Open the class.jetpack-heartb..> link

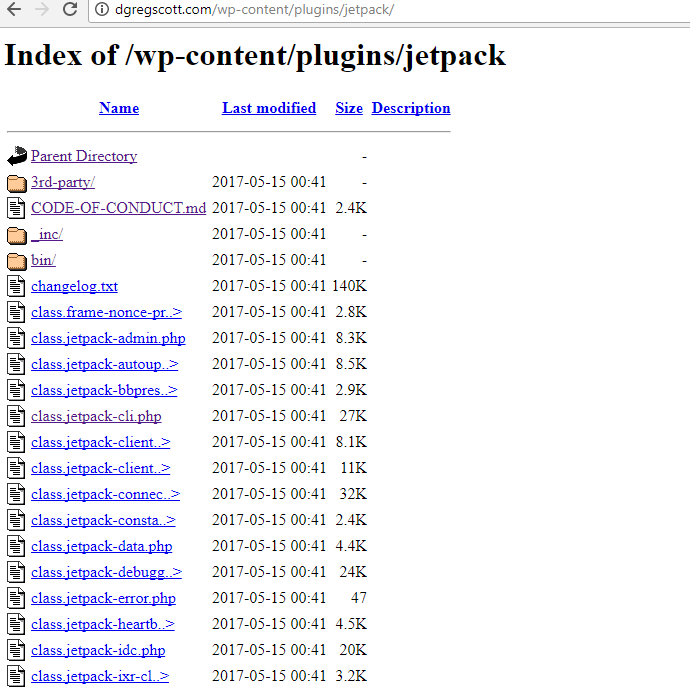(x=103, y=624)
